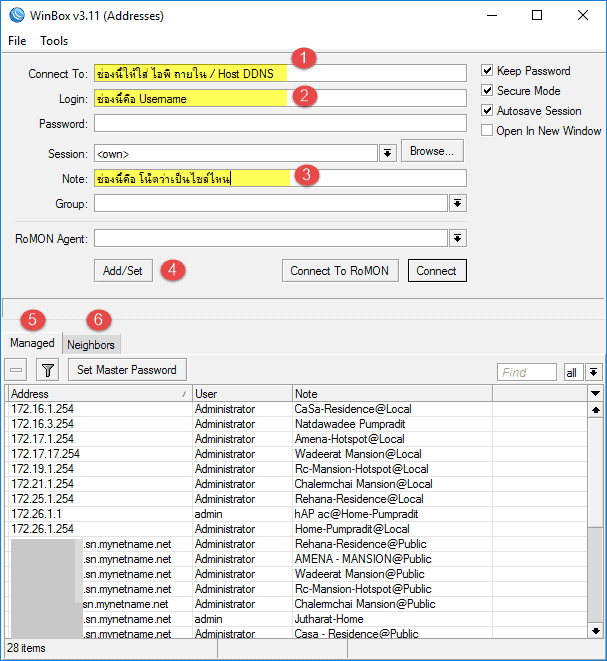607x661 pixels.
Task: Expand the RoMON Agent dropdown arrow
Action: [457, 238]
